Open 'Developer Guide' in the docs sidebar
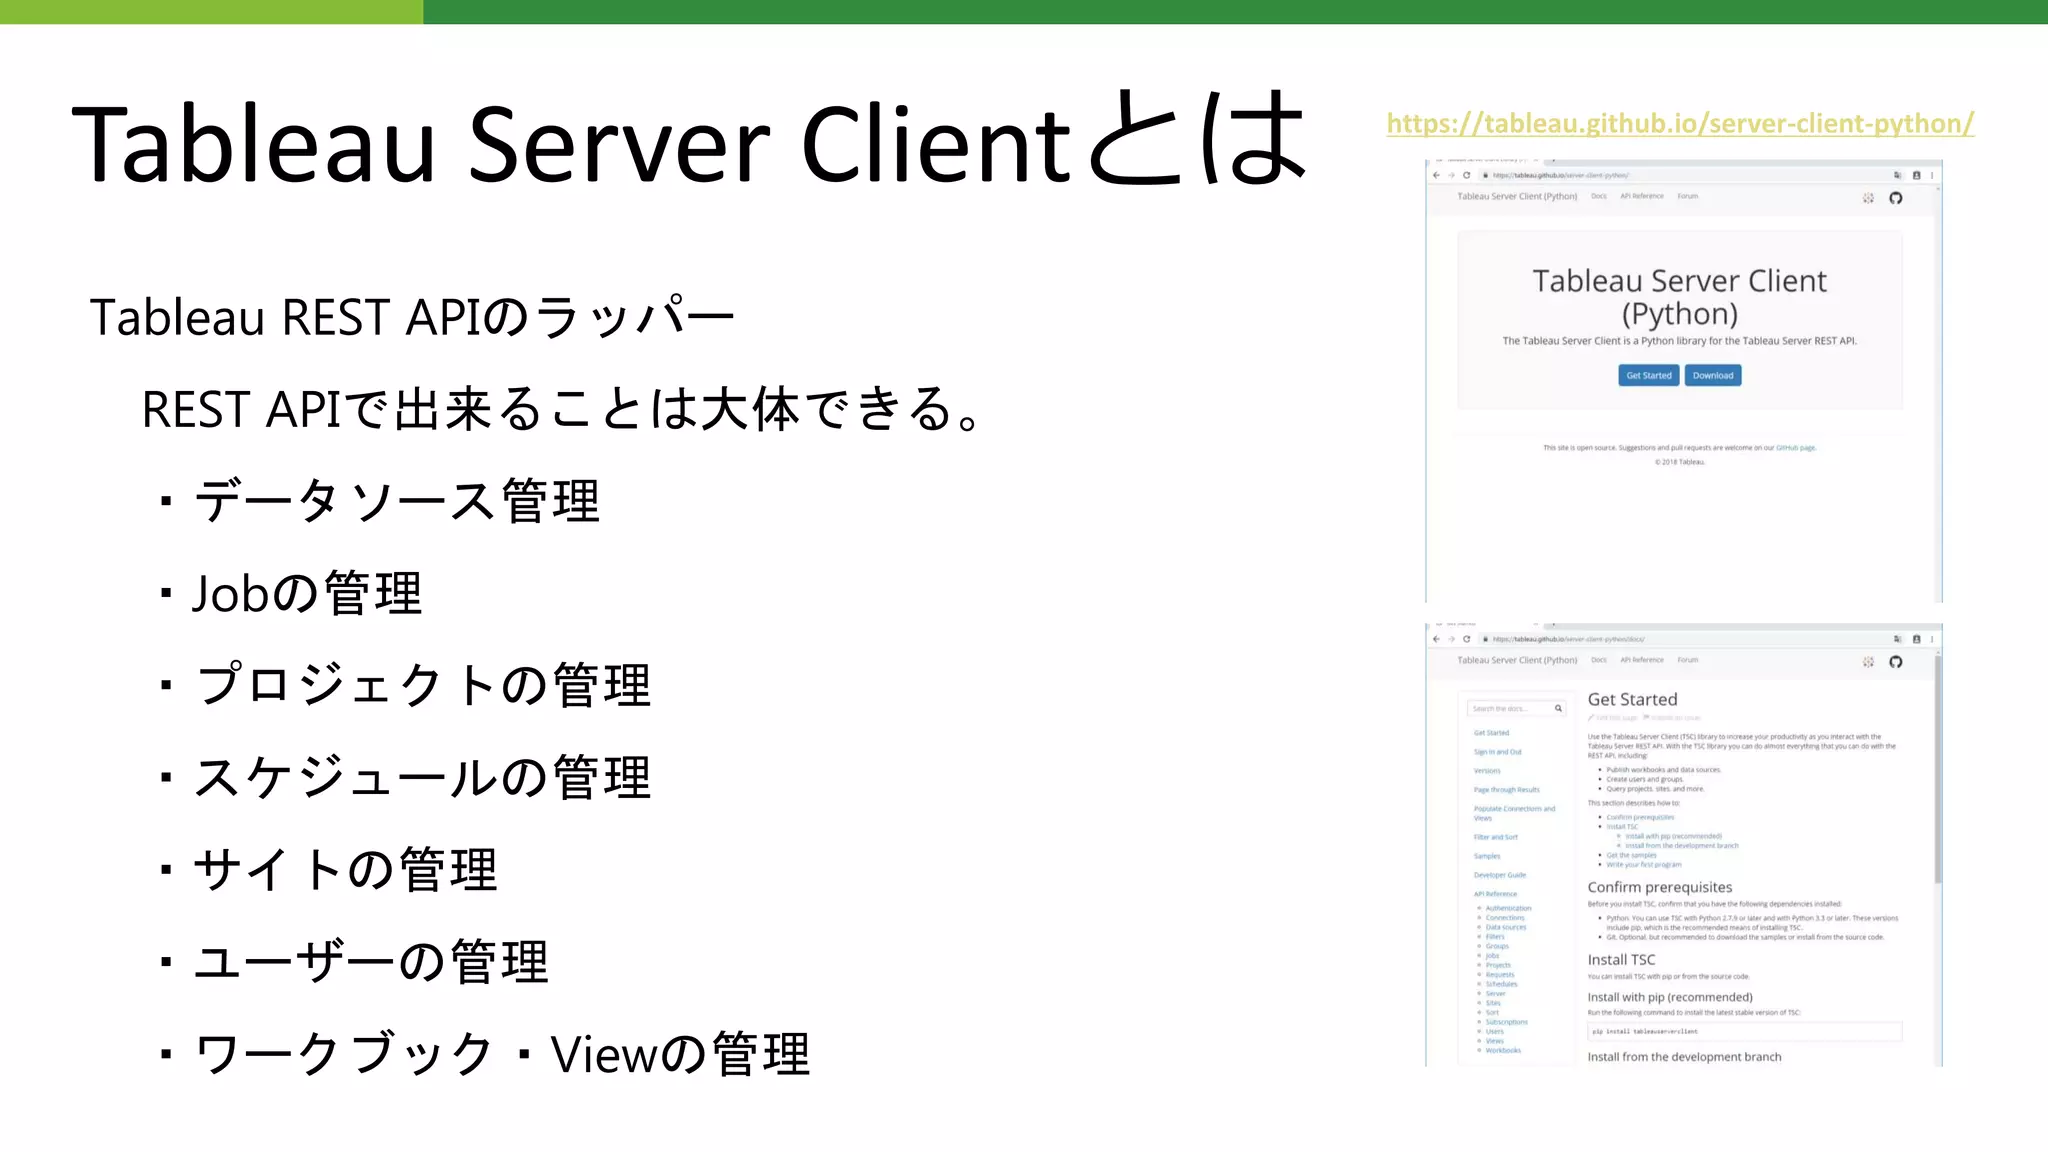Viewport: 2048px width, 1152px height. tap(1500, 875)
